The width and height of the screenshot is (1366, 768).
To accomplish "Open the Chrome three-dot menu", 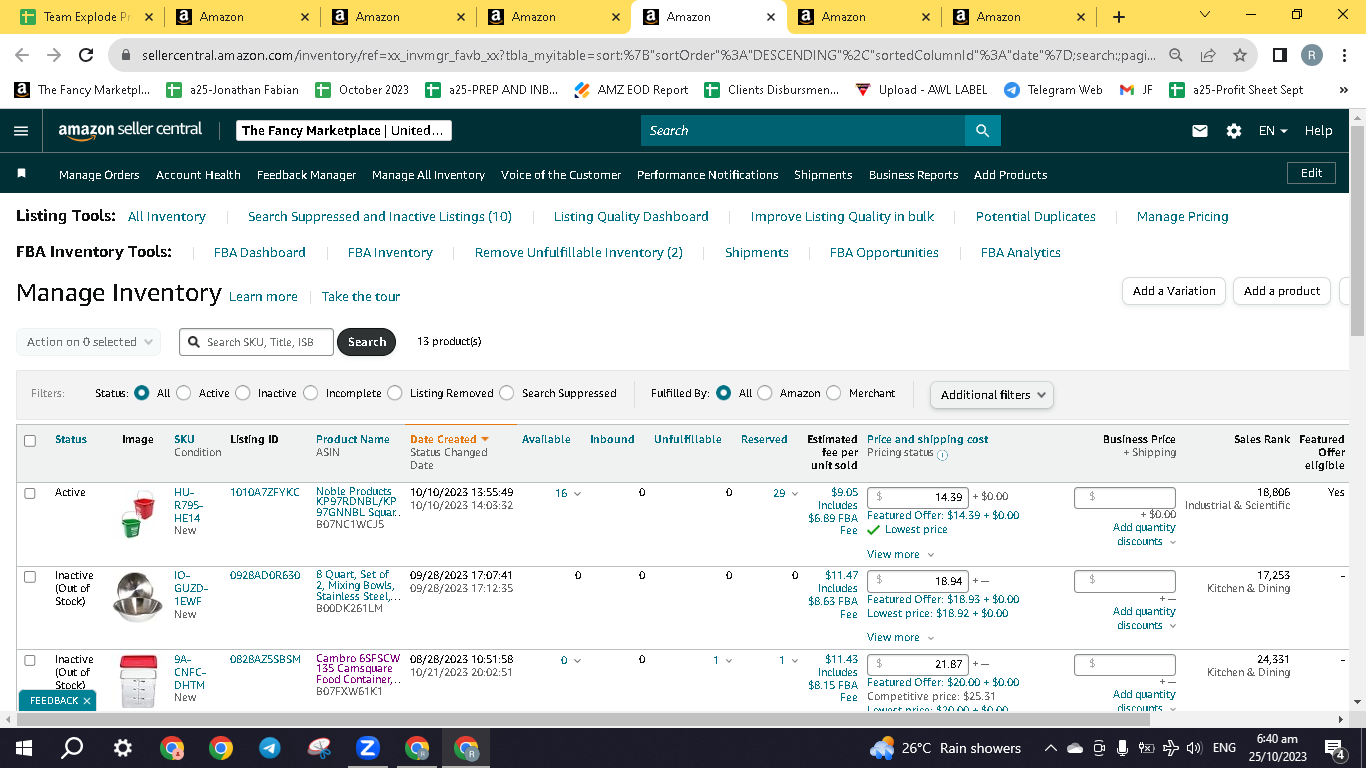I will pyautogui.click(x=1345, y=55).
